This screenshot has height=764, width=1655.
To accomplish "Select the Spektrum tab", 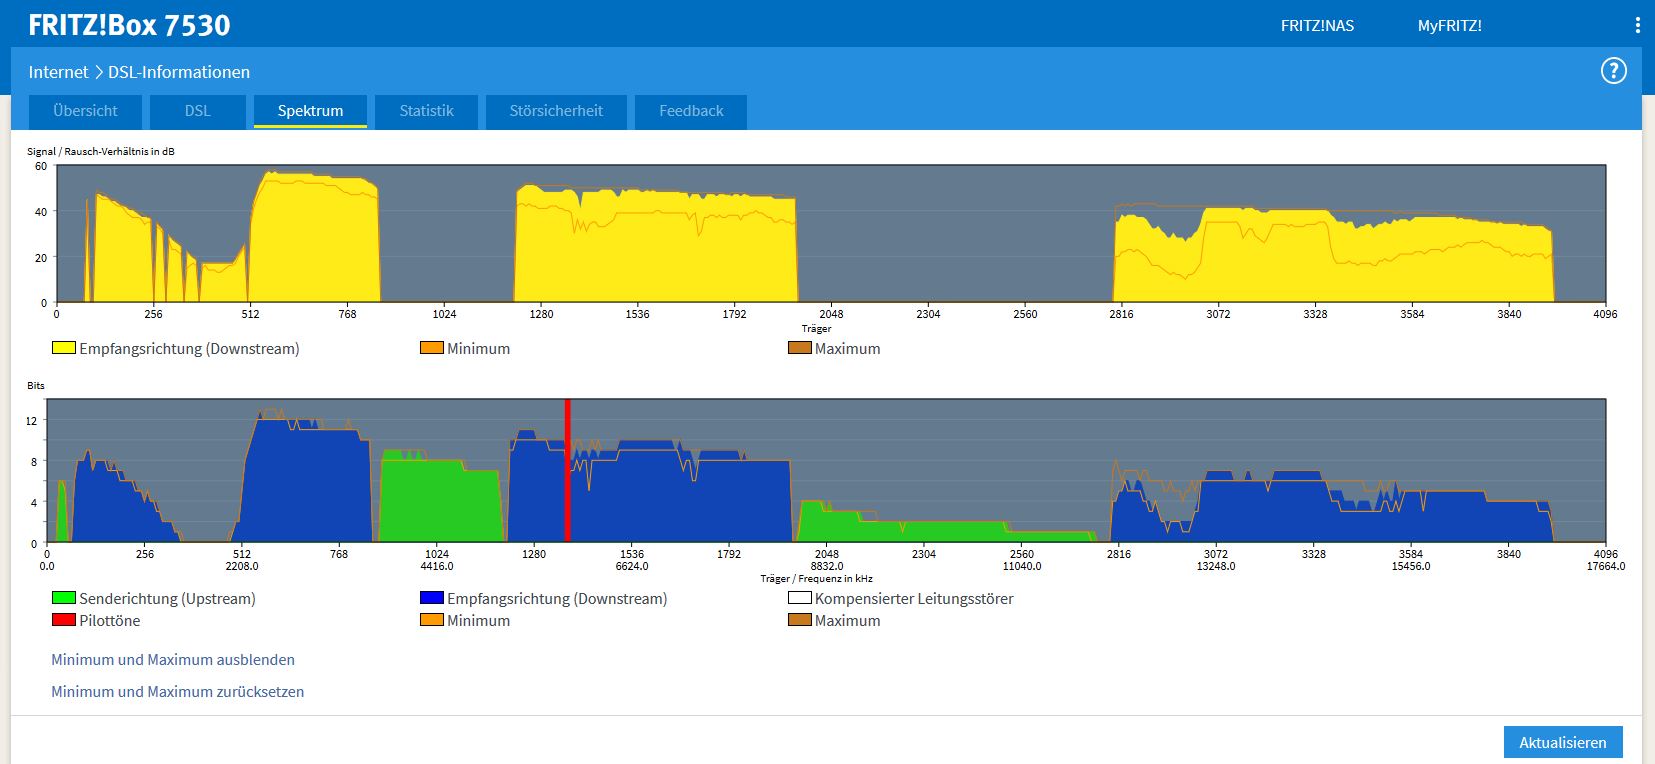I will [310, 111].
